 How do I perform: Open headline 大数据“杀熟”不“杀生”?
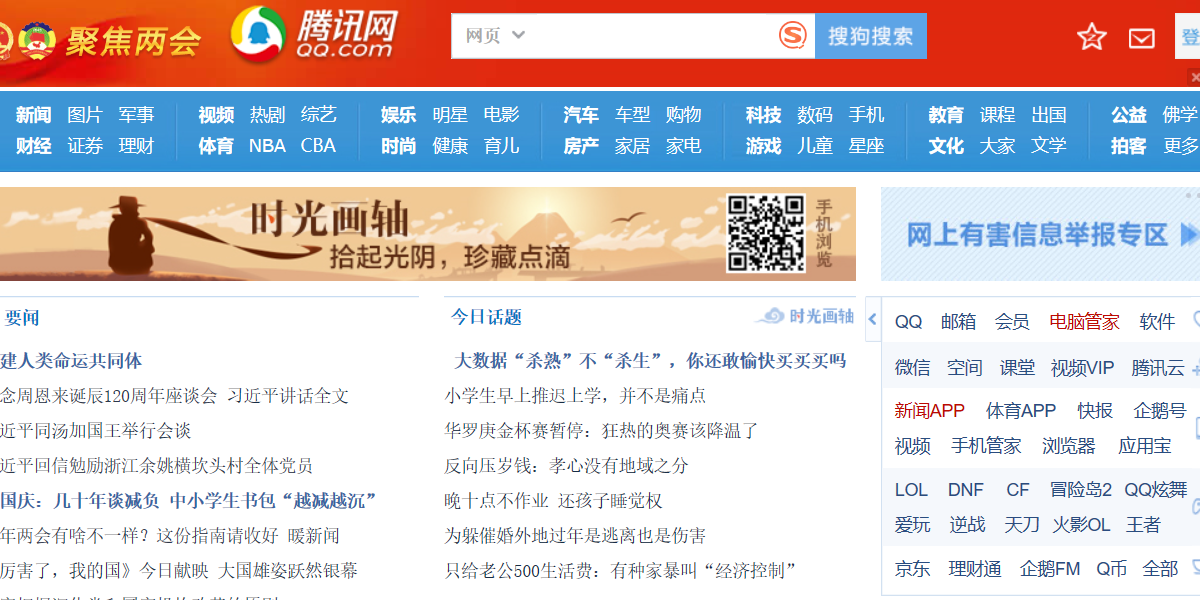(x=650, y=361)
